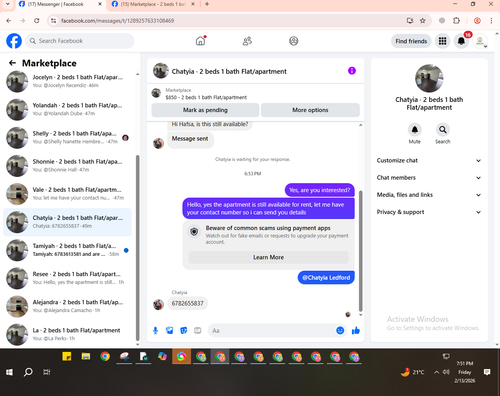Open the notifications bell

point(461,41)
